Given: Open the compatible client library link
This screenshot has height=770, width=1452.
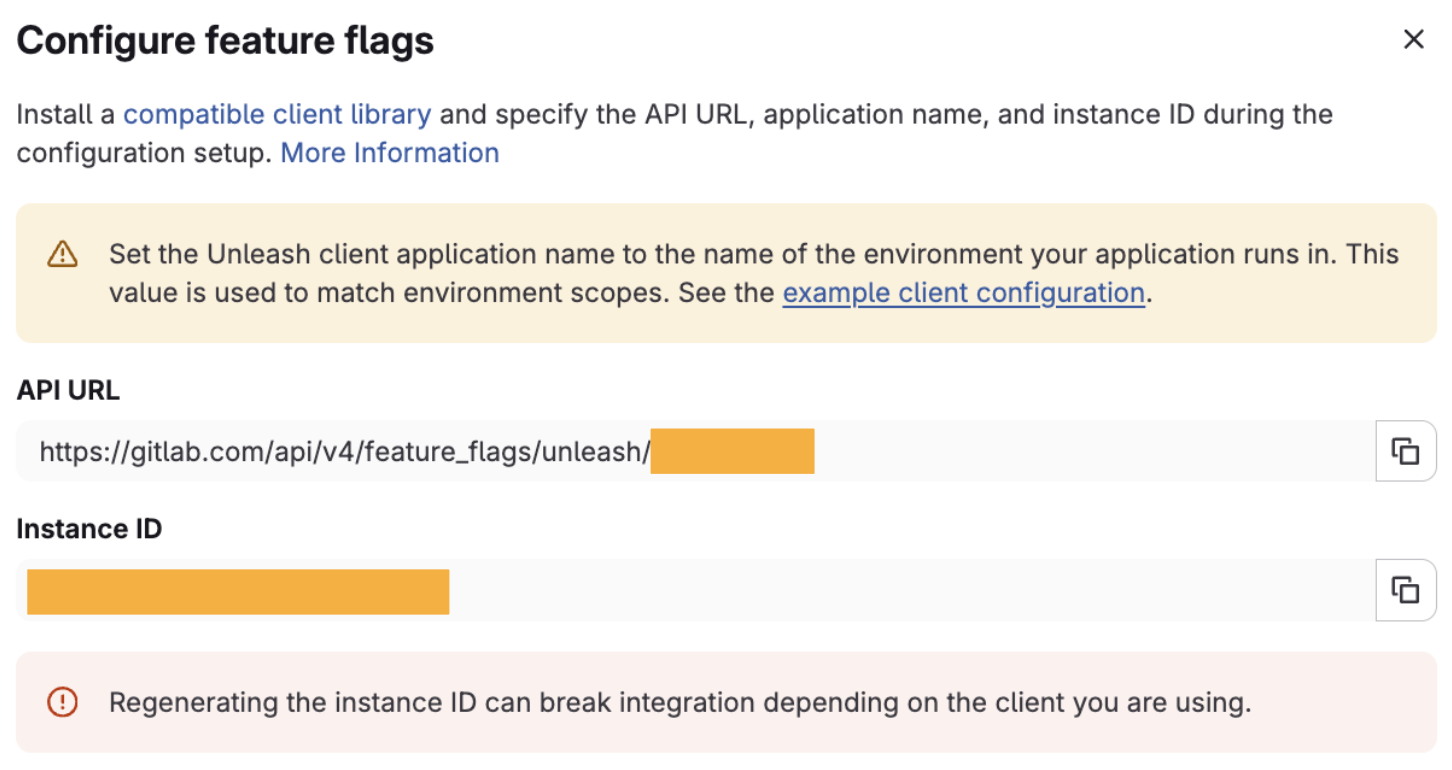Looking at the screenshot, I should pos(277,114).
